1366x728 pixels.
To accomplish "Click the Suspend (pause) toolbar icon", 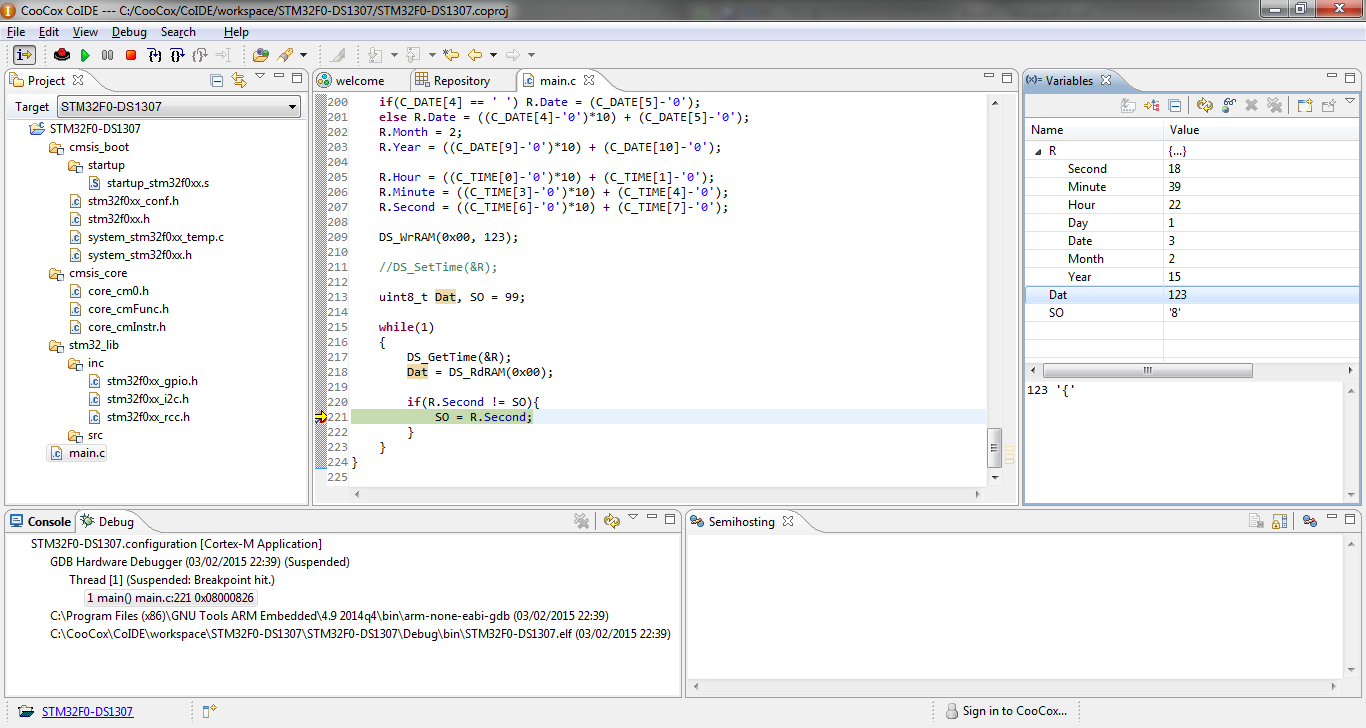I will [108, 55].
